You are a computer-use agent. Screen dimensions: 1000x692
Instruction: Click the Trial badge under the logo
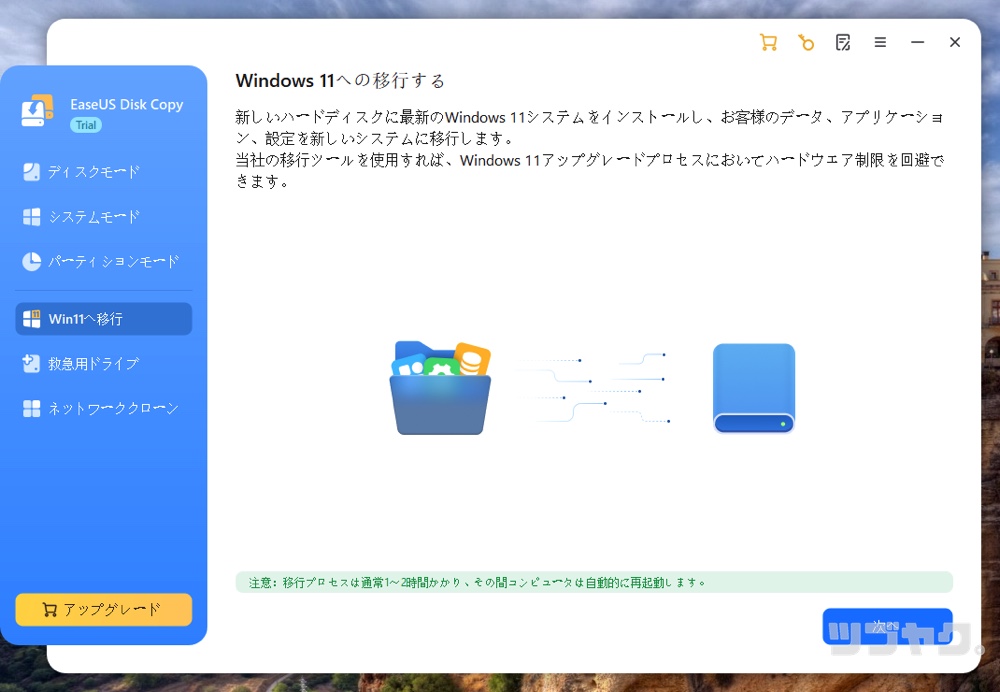[x=84, y=125]
